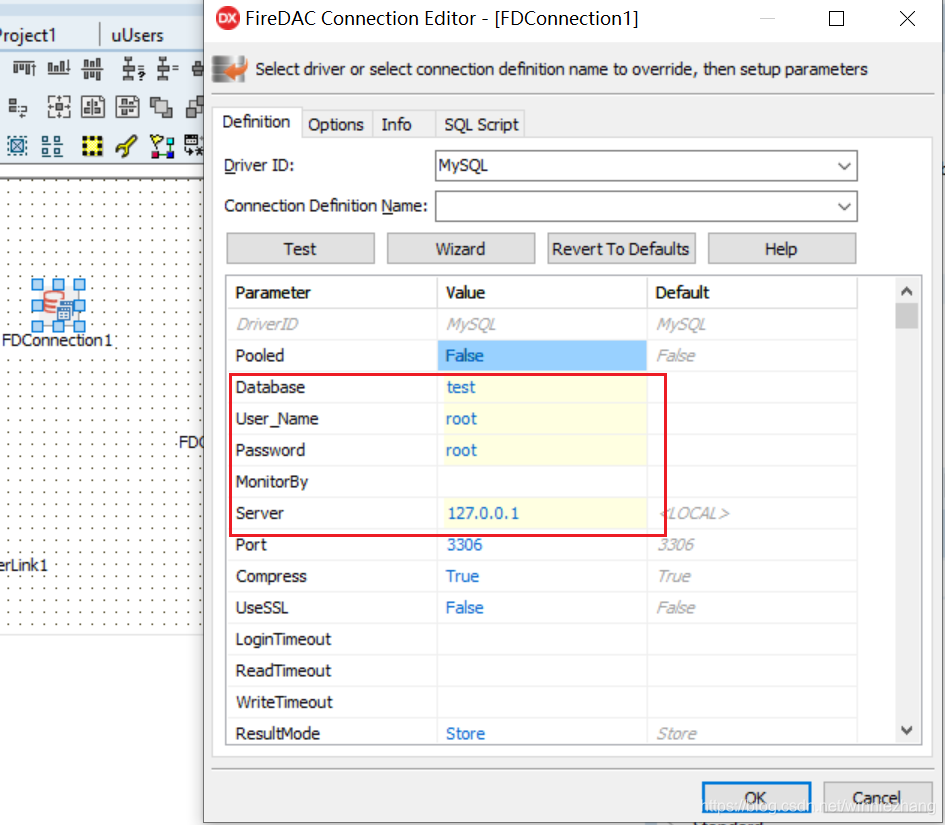Click the yellow wrench icon

(x=127, y=146)
